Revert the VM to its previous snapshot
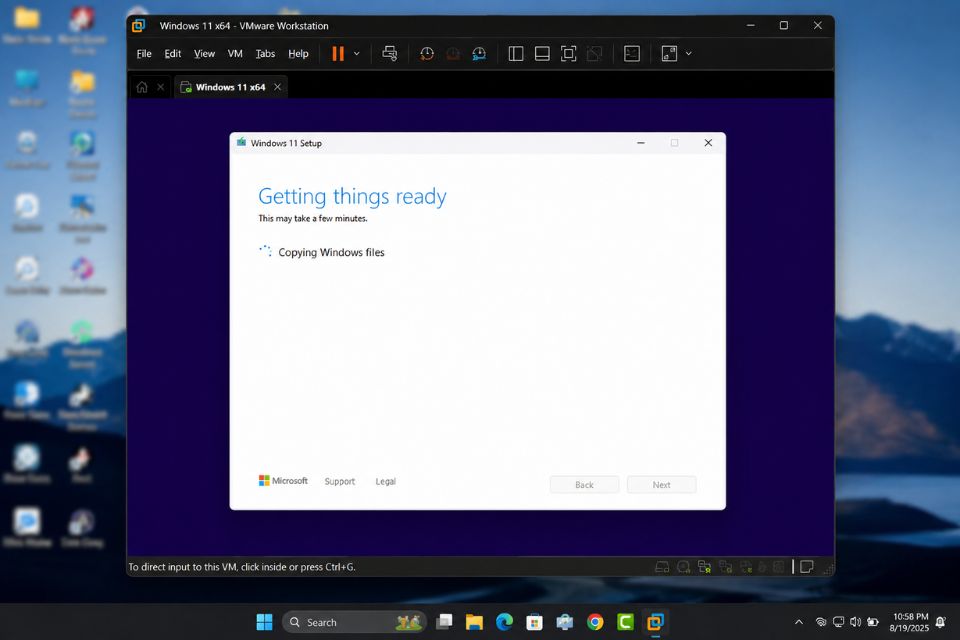 click(x=453, y=54)
